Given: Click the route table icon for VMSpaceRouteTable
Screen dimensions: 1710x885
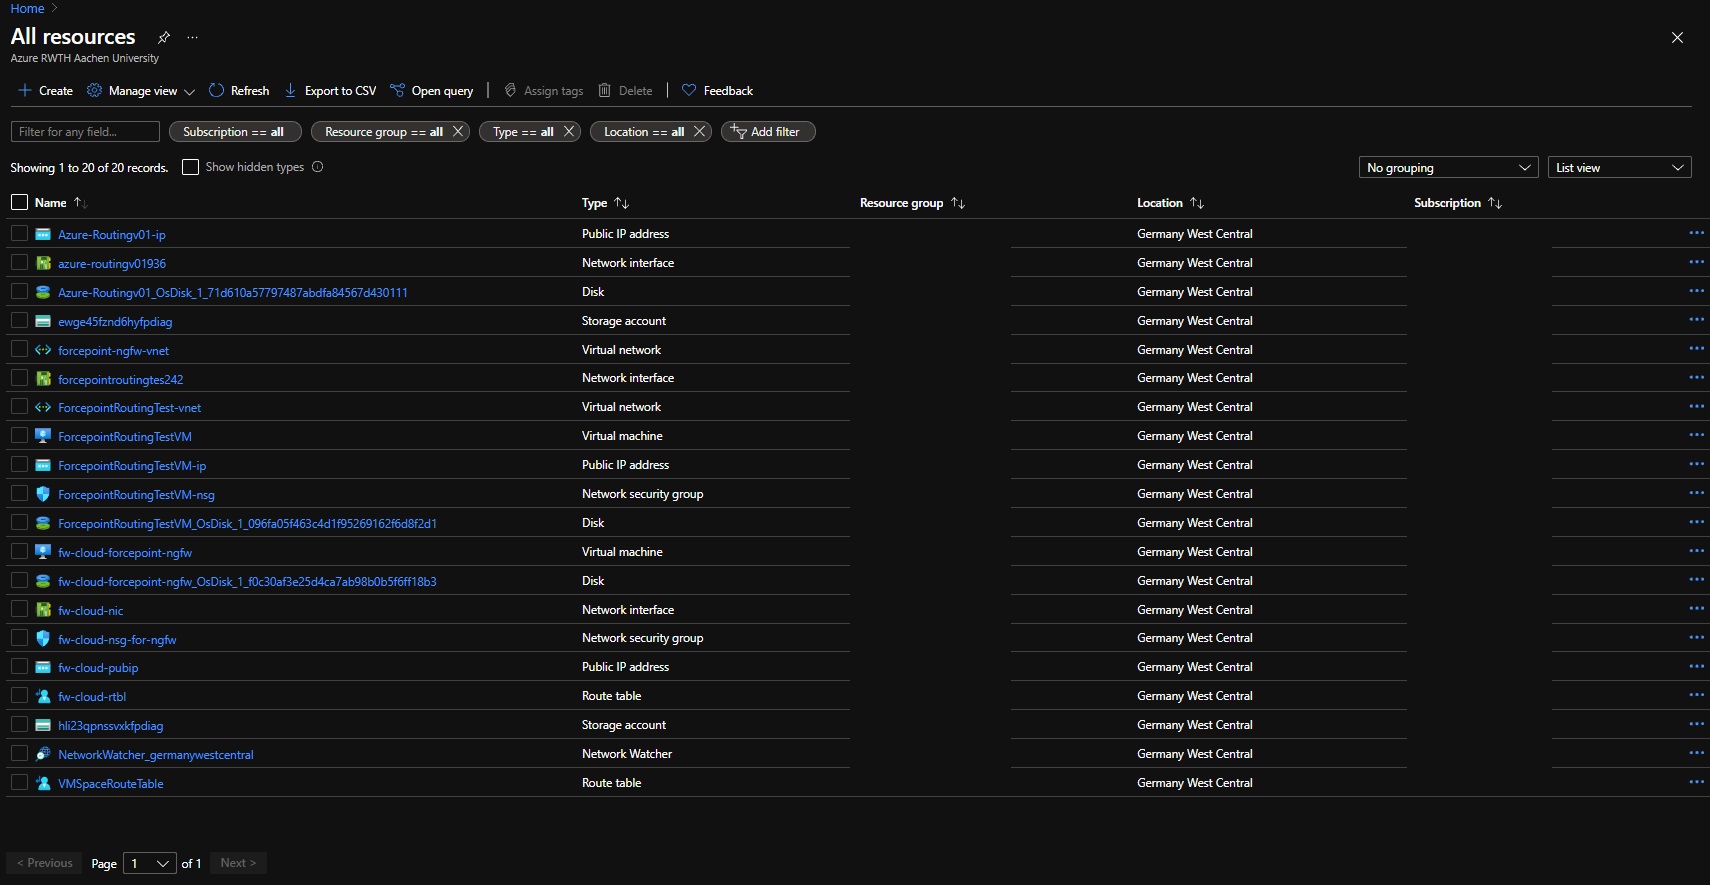Looking at the screenshot, I should point(43,783).
